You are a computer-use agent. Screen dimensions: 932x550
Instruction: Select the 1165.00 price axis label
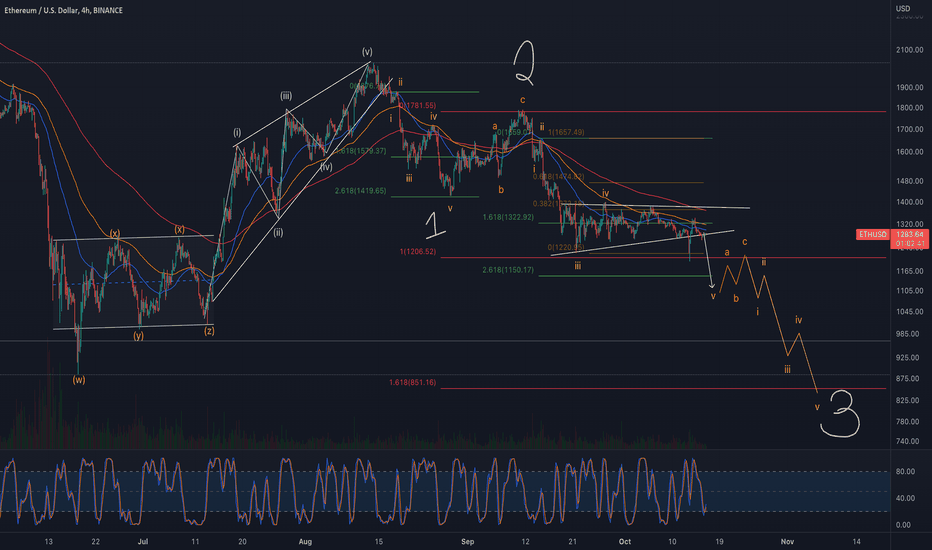pyautogui.click(x=909, y=271)
